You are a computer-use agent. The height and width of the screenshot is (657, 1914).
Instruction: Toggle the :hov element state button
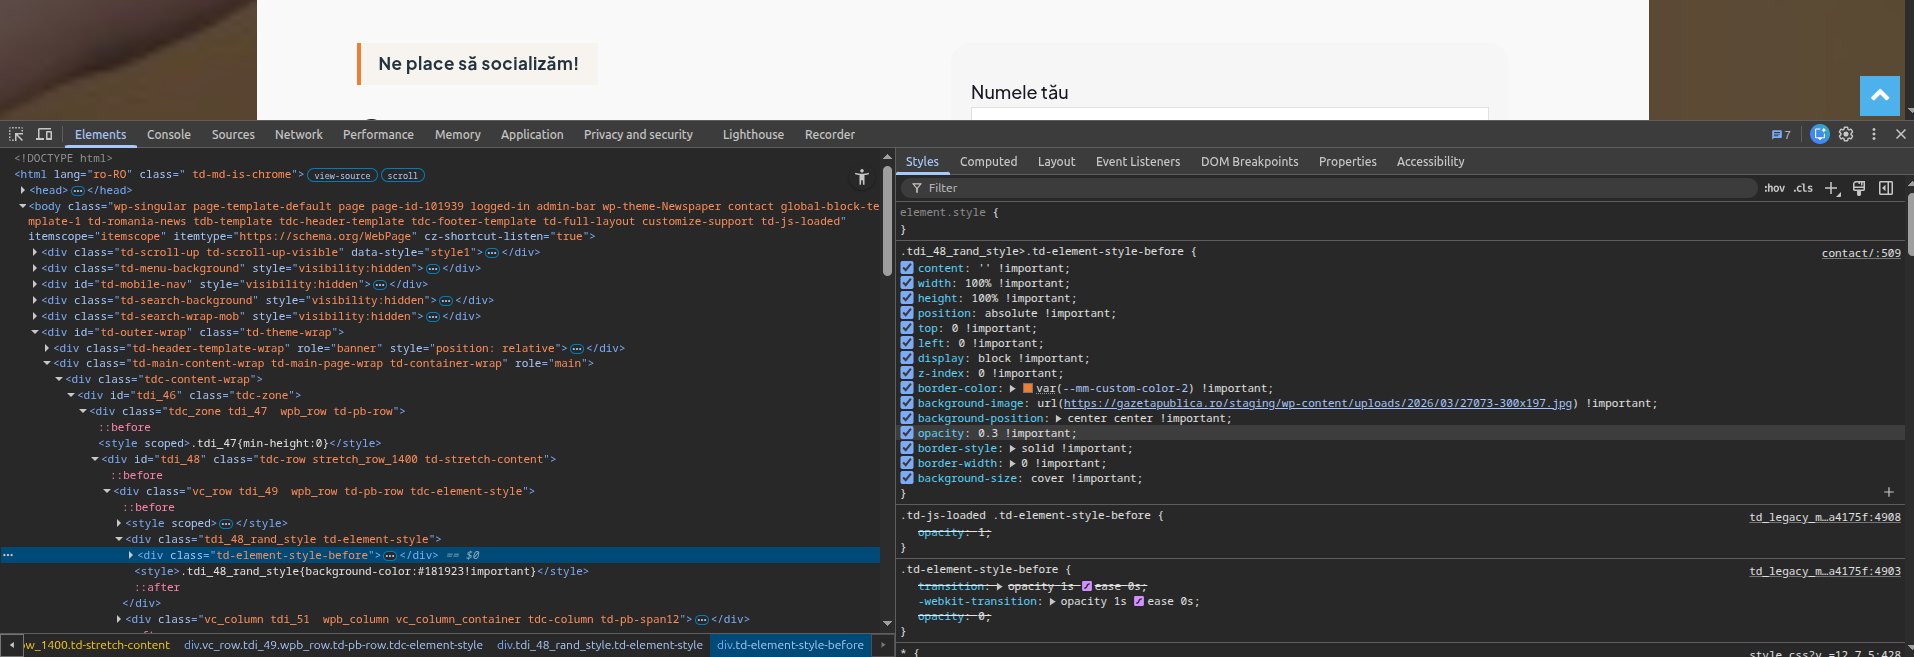[x=1775, y=188]
